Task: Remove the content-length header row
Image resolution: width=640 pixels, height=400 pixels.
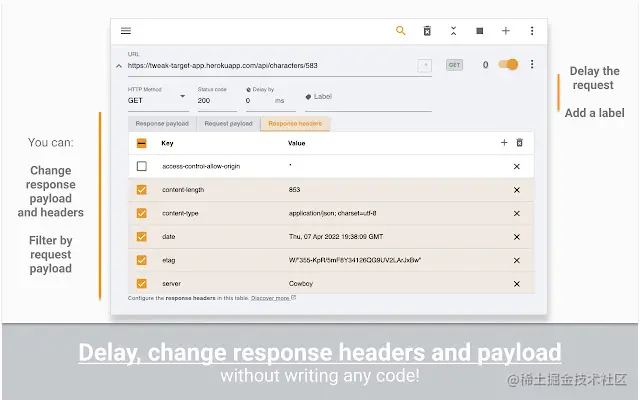Action: (x=516, y=190)
